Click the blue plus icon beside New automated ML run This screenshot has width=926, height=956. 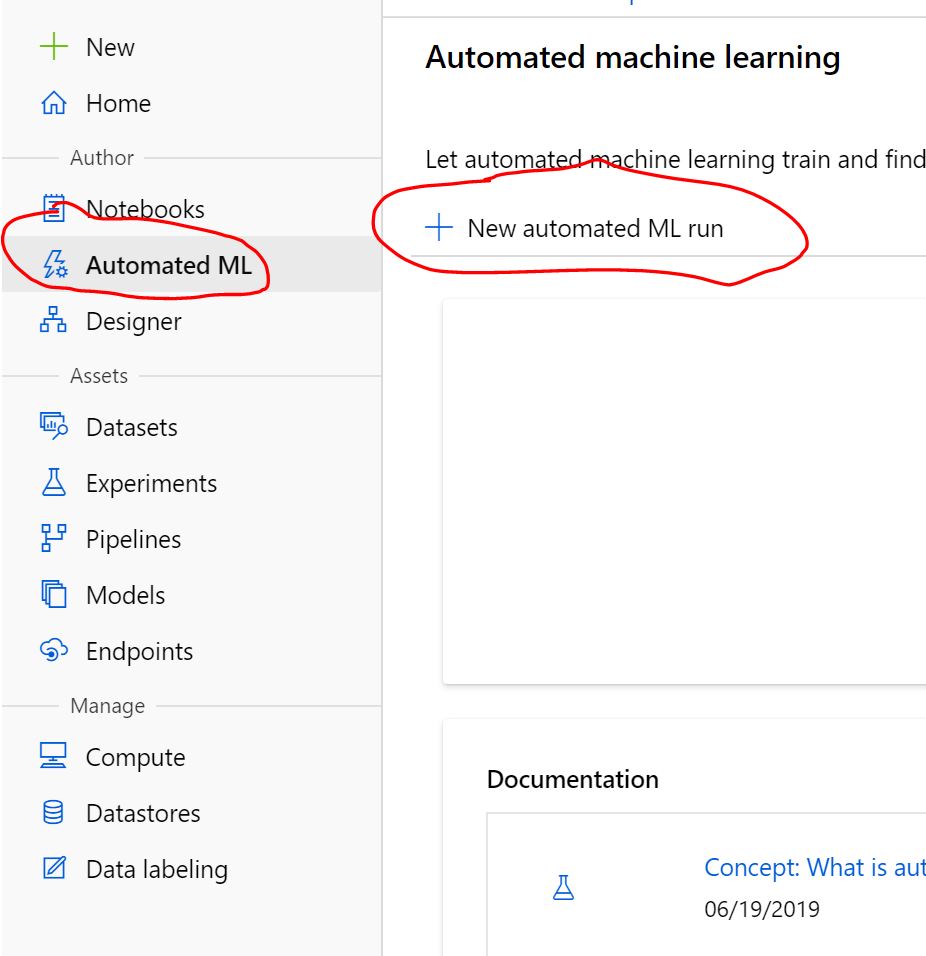(x=439, y=228)
